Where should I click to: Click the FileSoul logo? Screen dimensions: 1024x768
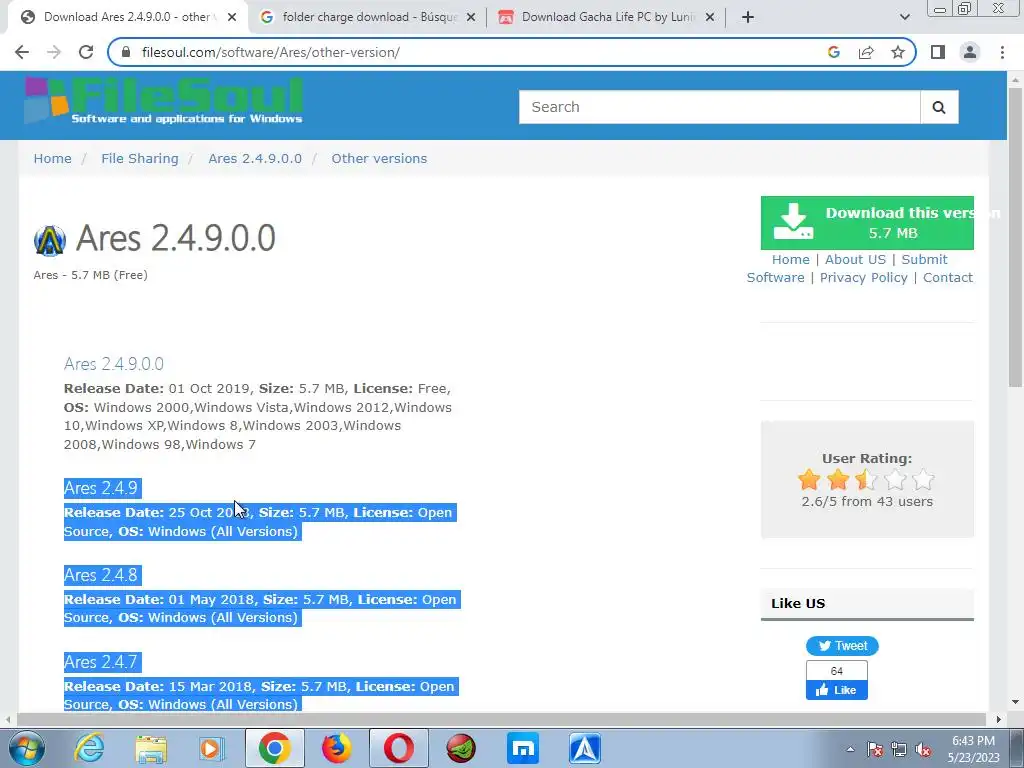tap(163, 100)
